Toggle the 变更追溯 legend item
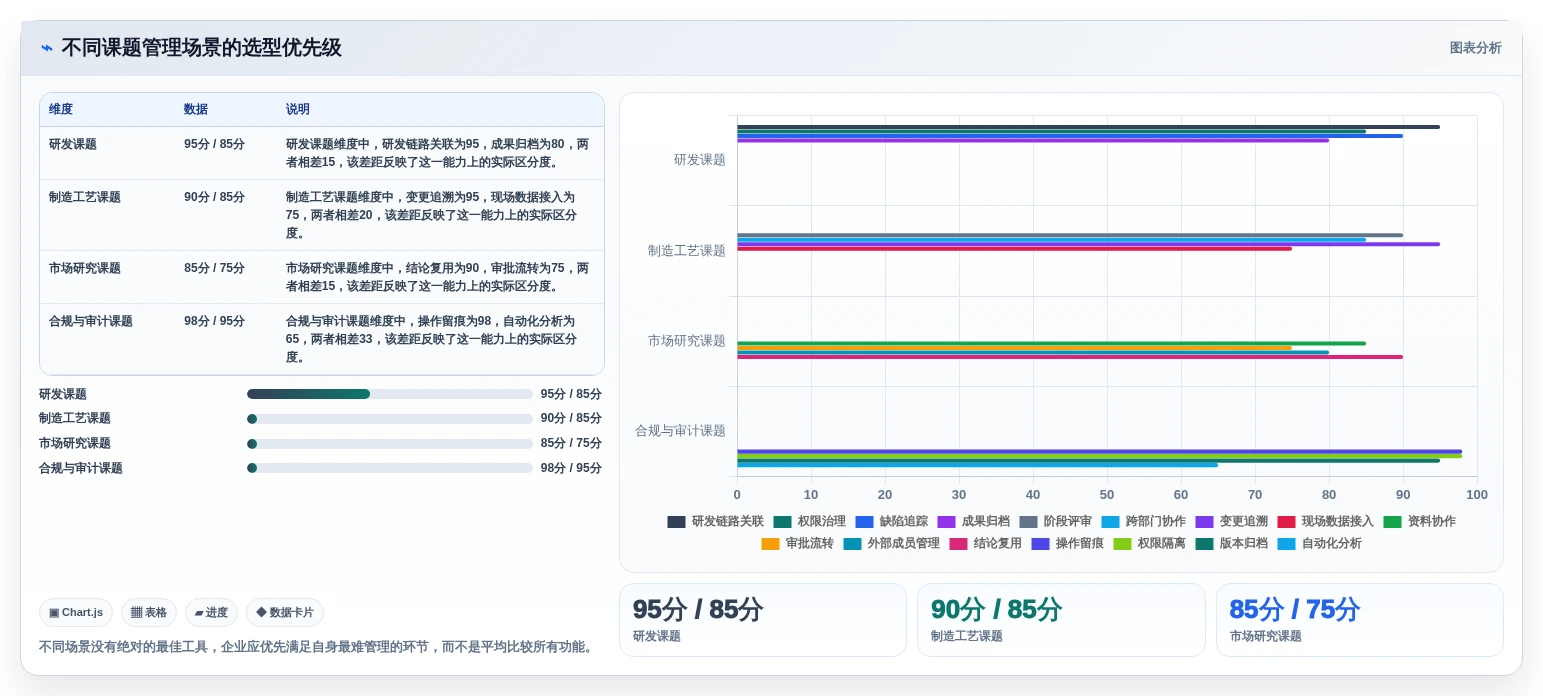Screen dimensions: 1543x696 pos(1232,521)
